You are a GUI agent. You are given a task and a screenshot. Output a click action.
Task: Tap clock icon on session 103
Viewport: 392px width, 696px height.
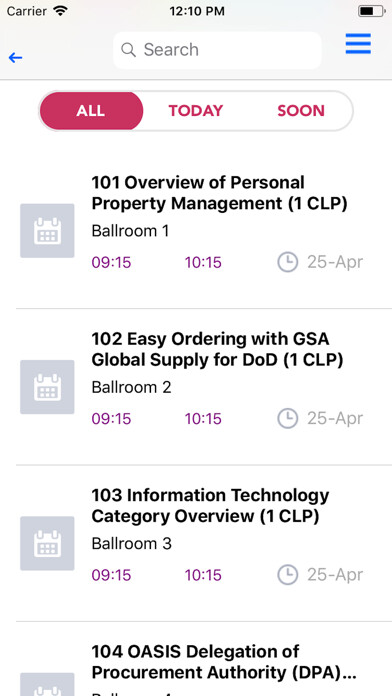click(288, 574)
